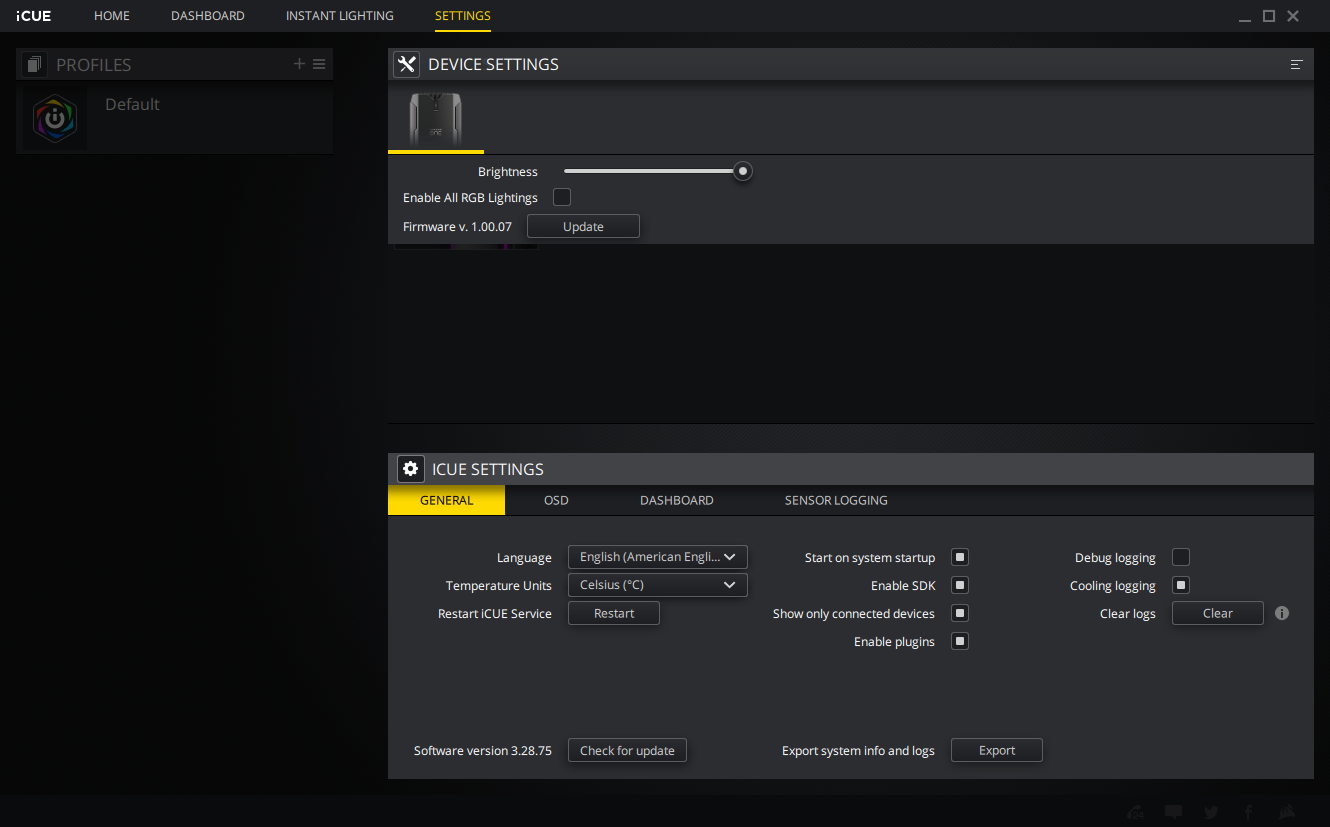Click Check for update button
Viewport: 1330px width, 827px height.
point(627,750)
